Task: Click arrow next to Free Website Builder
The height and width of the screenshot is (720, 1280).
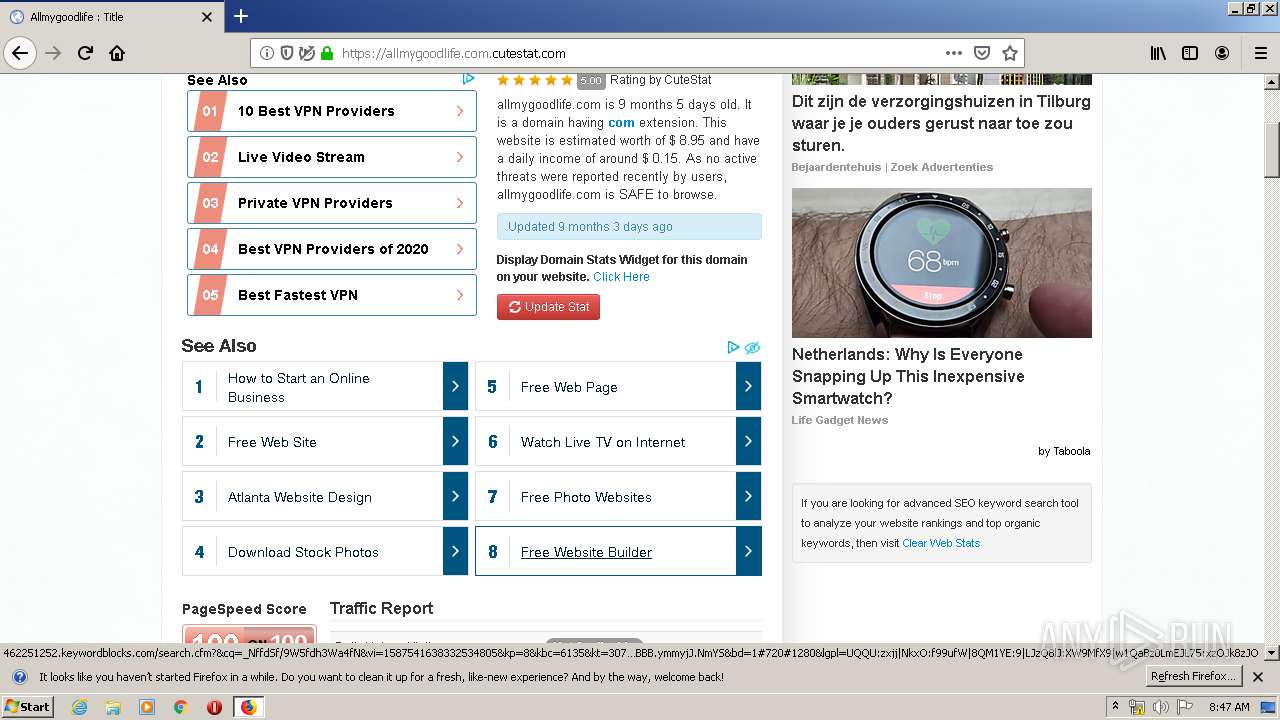Action: point(748,551)
